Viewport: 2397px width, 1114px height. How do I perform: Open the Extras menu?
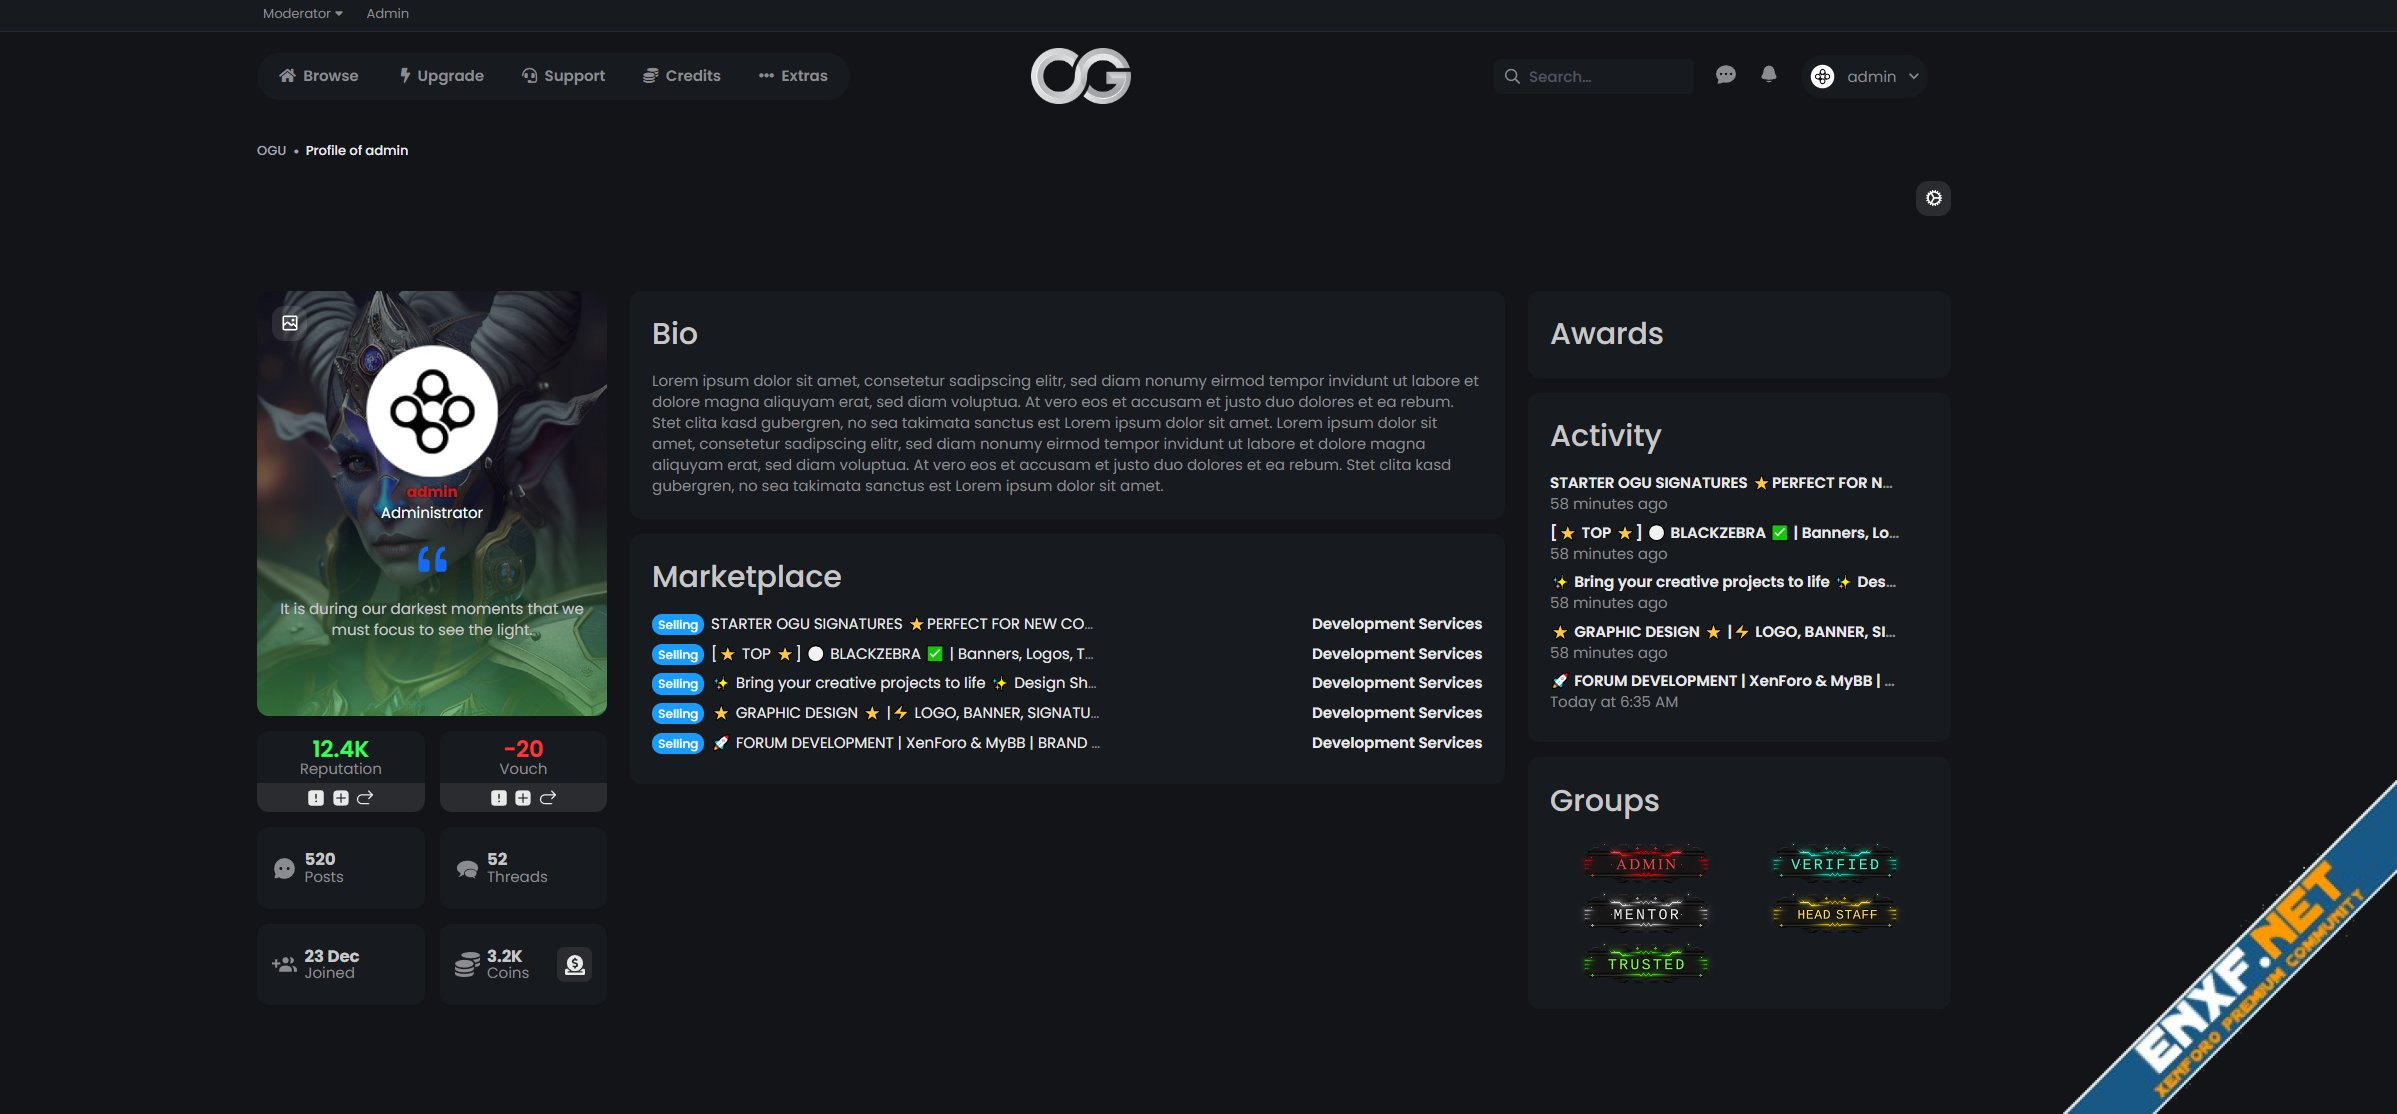(793, 76)
